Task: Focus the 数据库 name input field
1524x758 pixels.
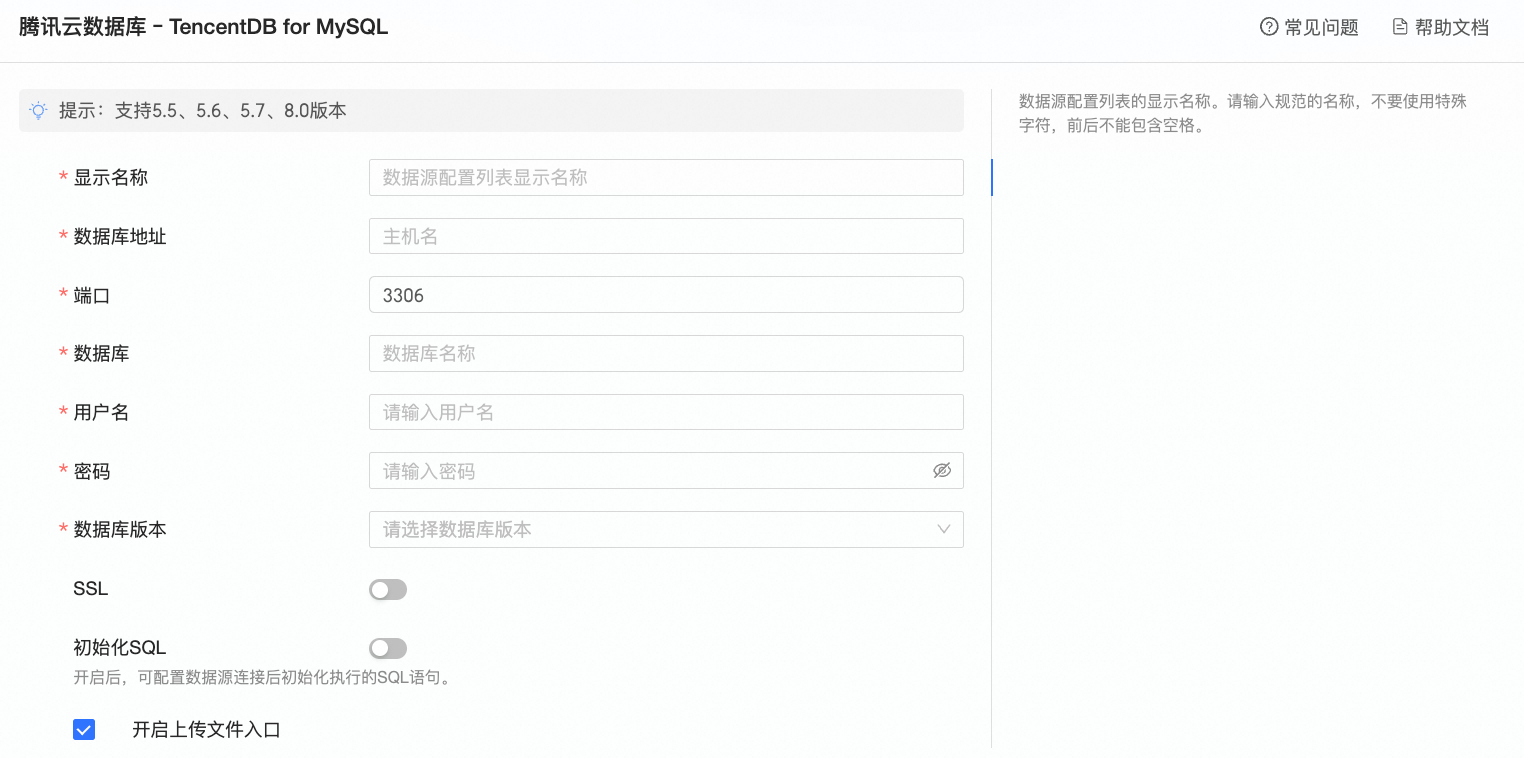Action: click(x=666, y=354)
